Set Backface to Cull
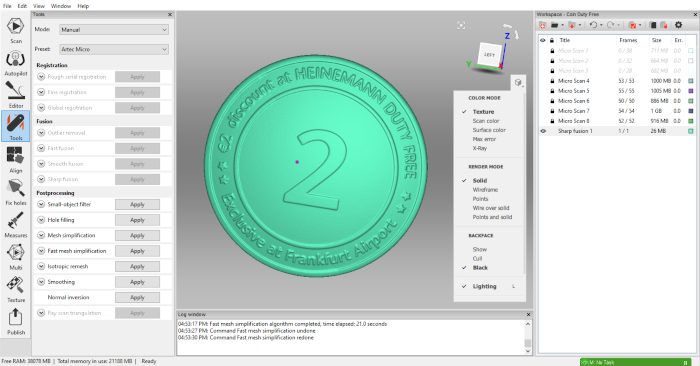The image size is (700, 366). click(477, 258)
